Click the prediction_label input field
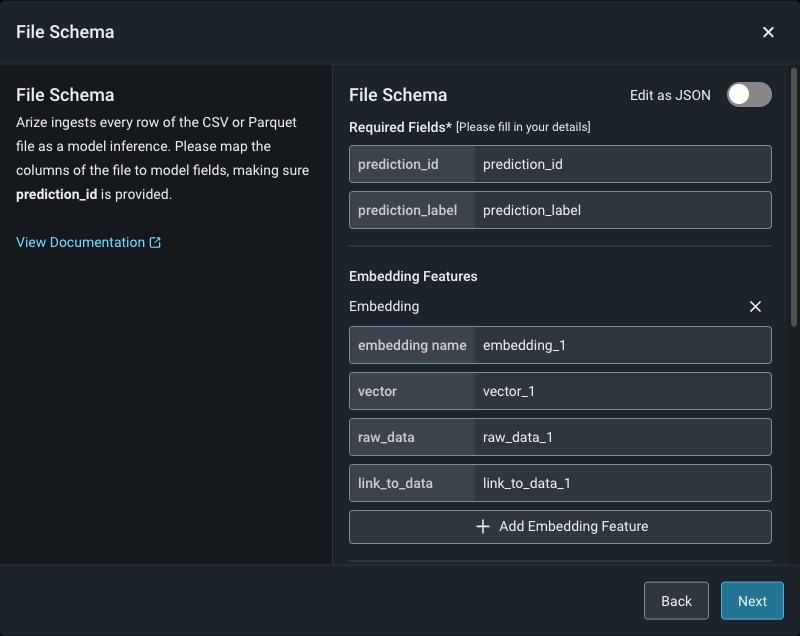Image resolution: width=800 pixels, height=636 pixels. click(x=622, y=210)
